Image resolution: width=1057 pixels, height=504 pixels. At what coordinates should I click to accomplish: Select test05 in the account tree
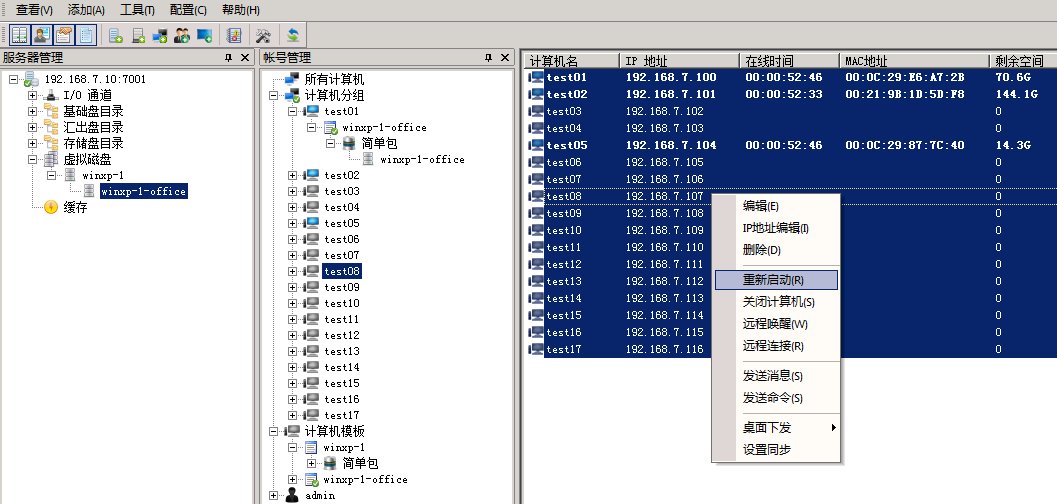pos(342,223)
